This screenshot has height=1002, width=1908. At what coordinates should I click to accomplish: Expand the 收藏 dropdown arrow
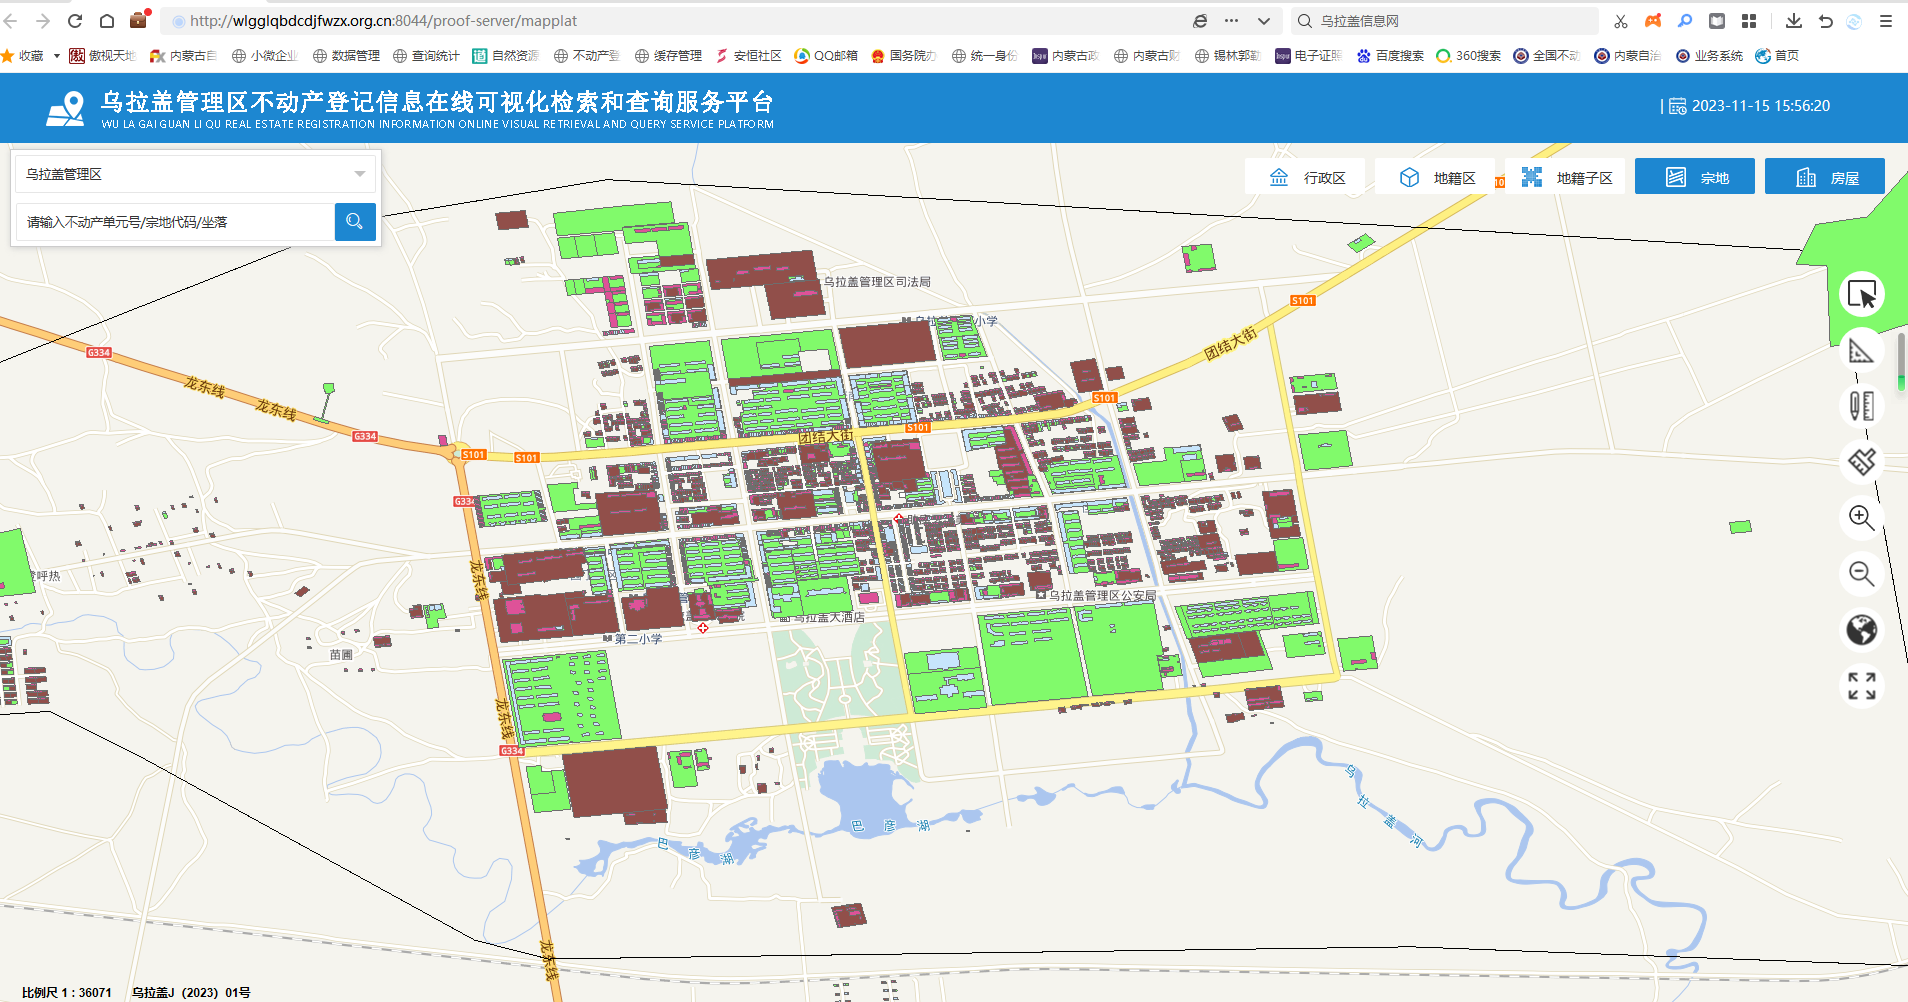click(x=57, y=56)
